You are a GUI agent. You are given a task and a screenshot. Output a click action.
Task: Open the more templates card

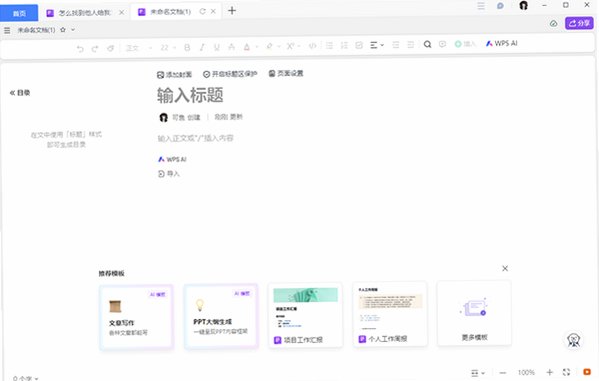click(474, 313)
